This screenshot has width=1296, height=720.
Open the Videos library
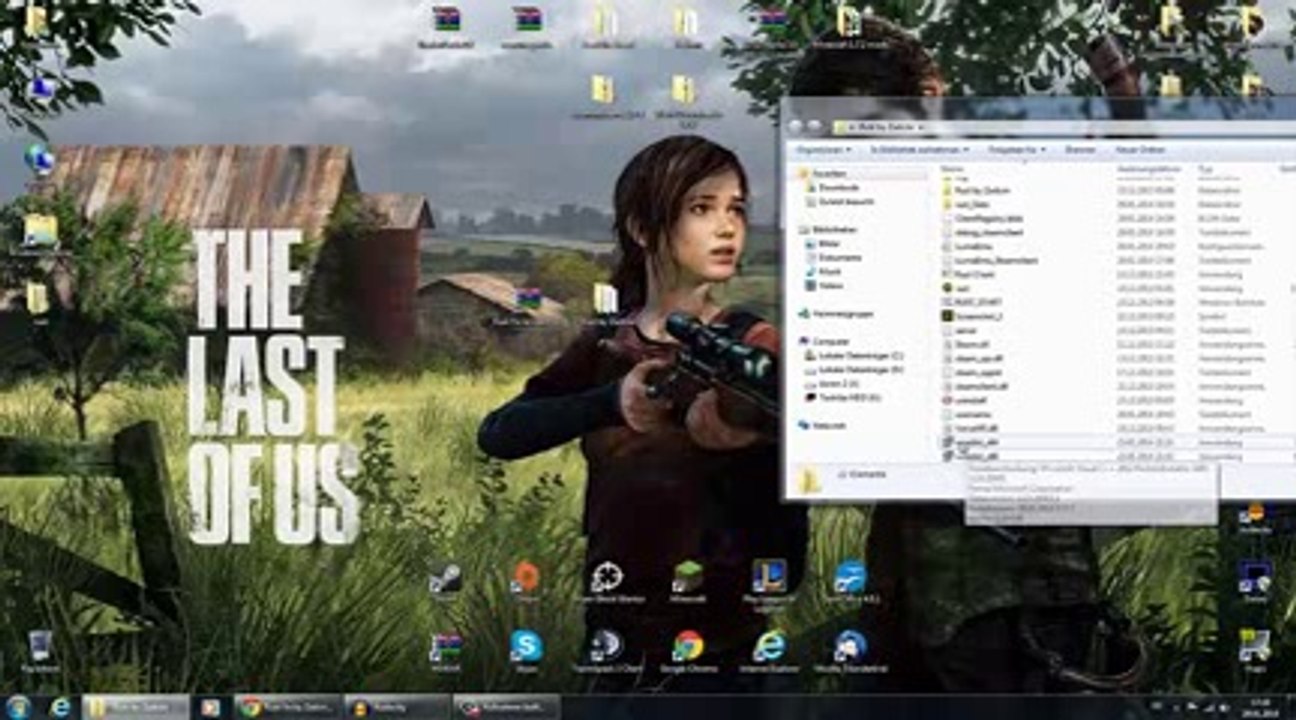tap(826, 285)
